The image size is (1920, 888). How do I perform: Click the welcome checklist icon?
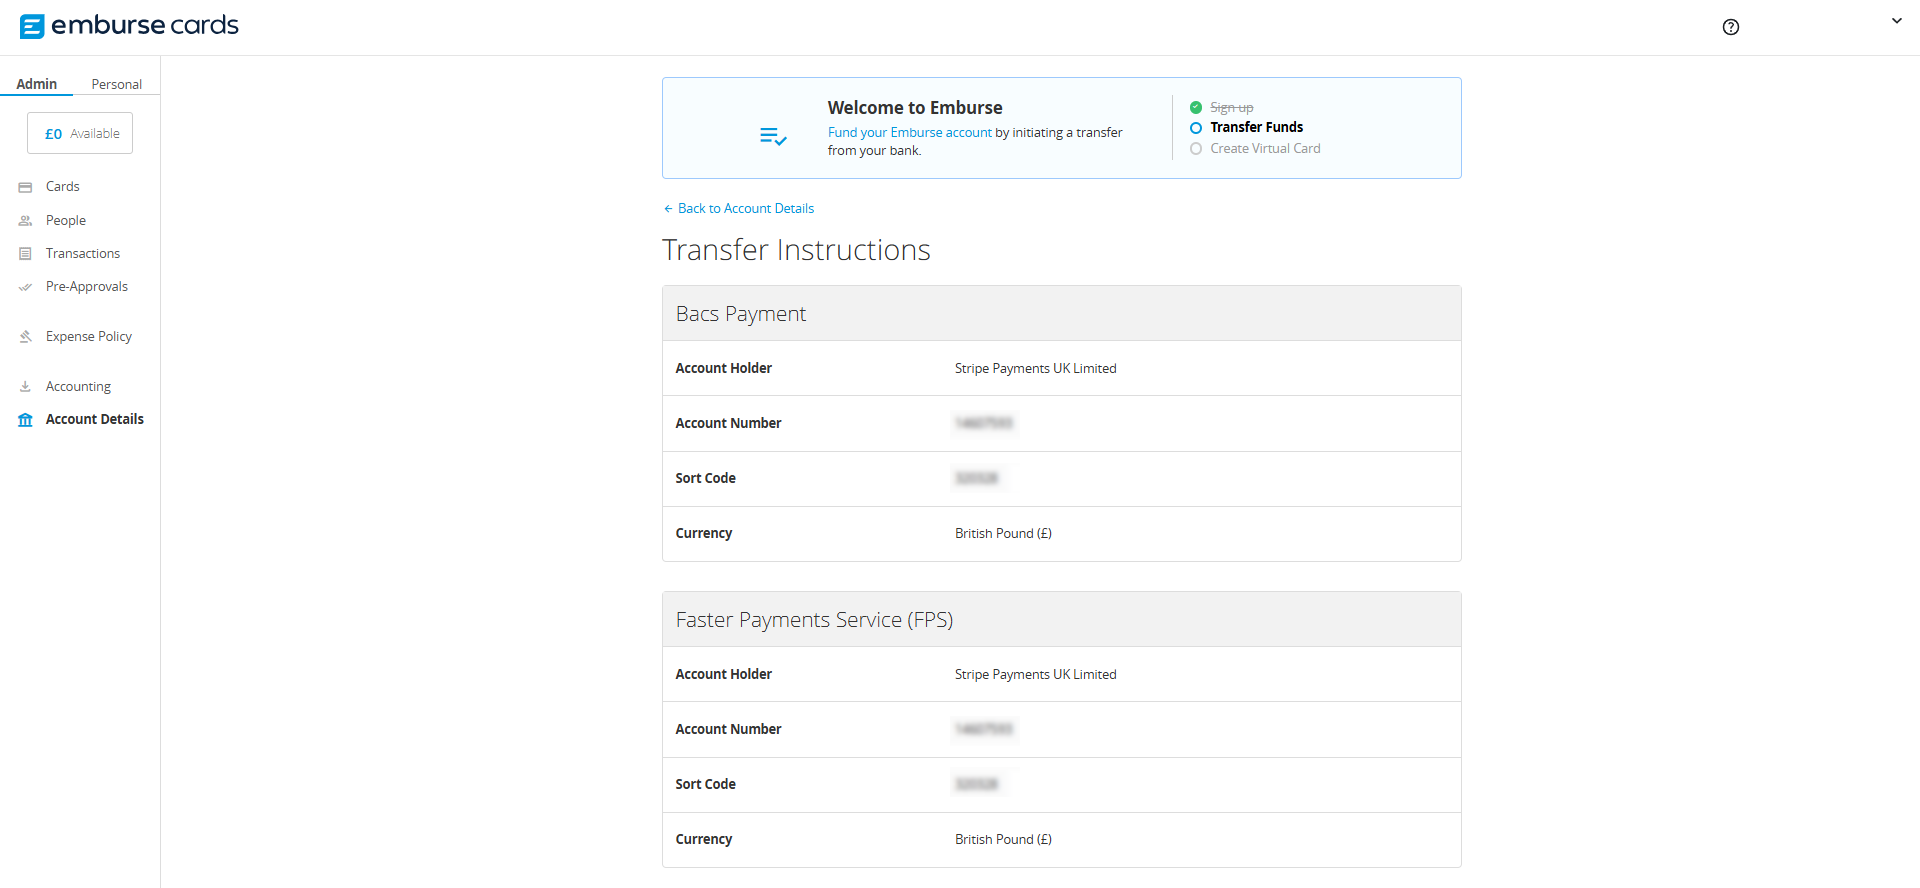pos(773,136)
